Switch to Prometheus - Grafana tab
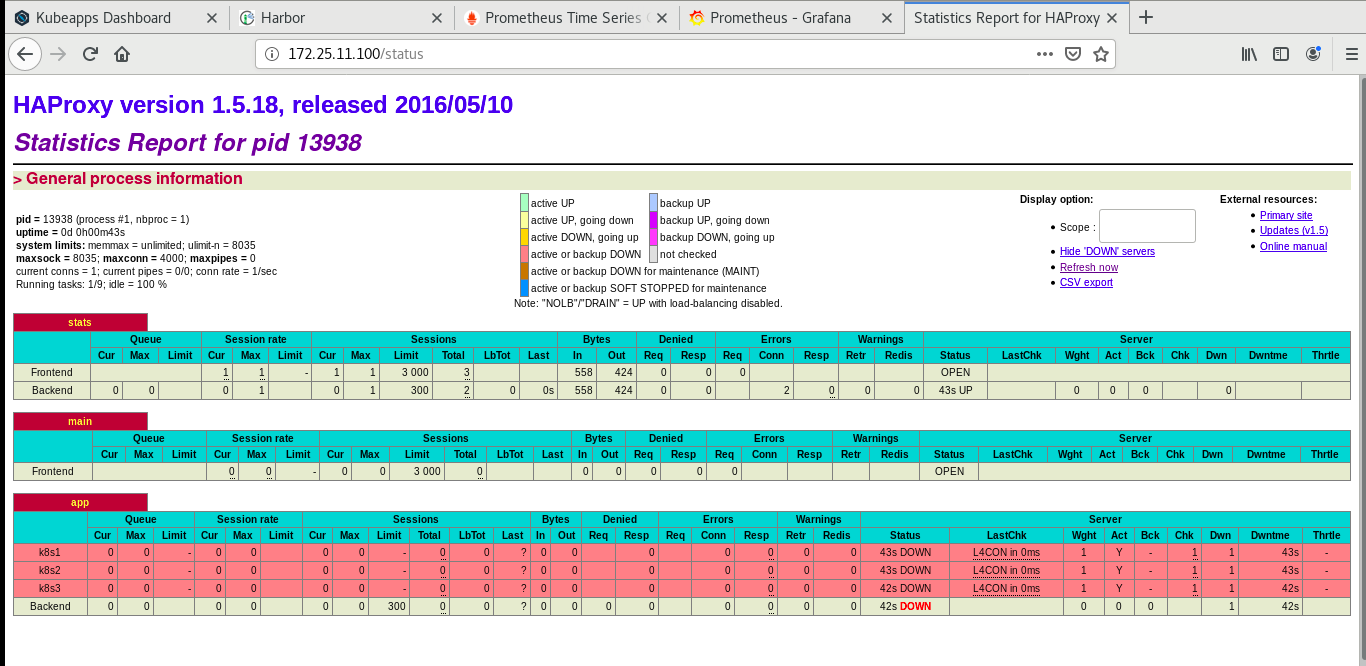The width and height of the screenshot is (1366, 666). 791,17
